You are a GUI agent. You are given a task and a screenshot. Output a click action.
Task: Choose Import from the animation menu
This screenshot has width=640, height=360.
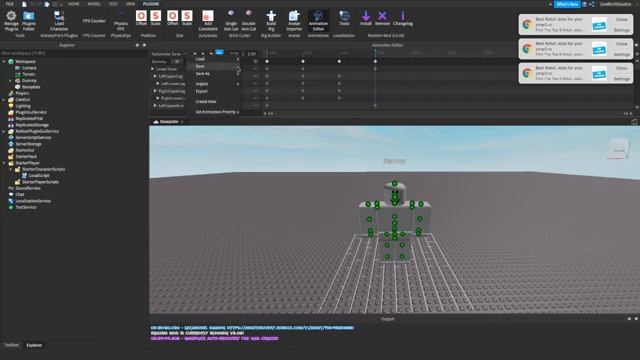click(x=213, y=84)
